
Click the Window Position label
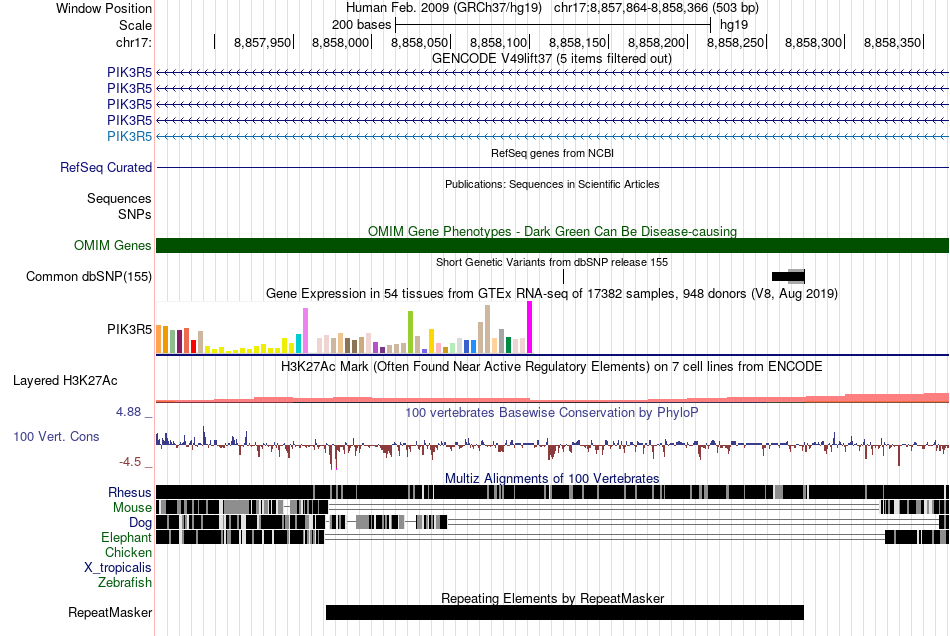click(x=104, y=8)
